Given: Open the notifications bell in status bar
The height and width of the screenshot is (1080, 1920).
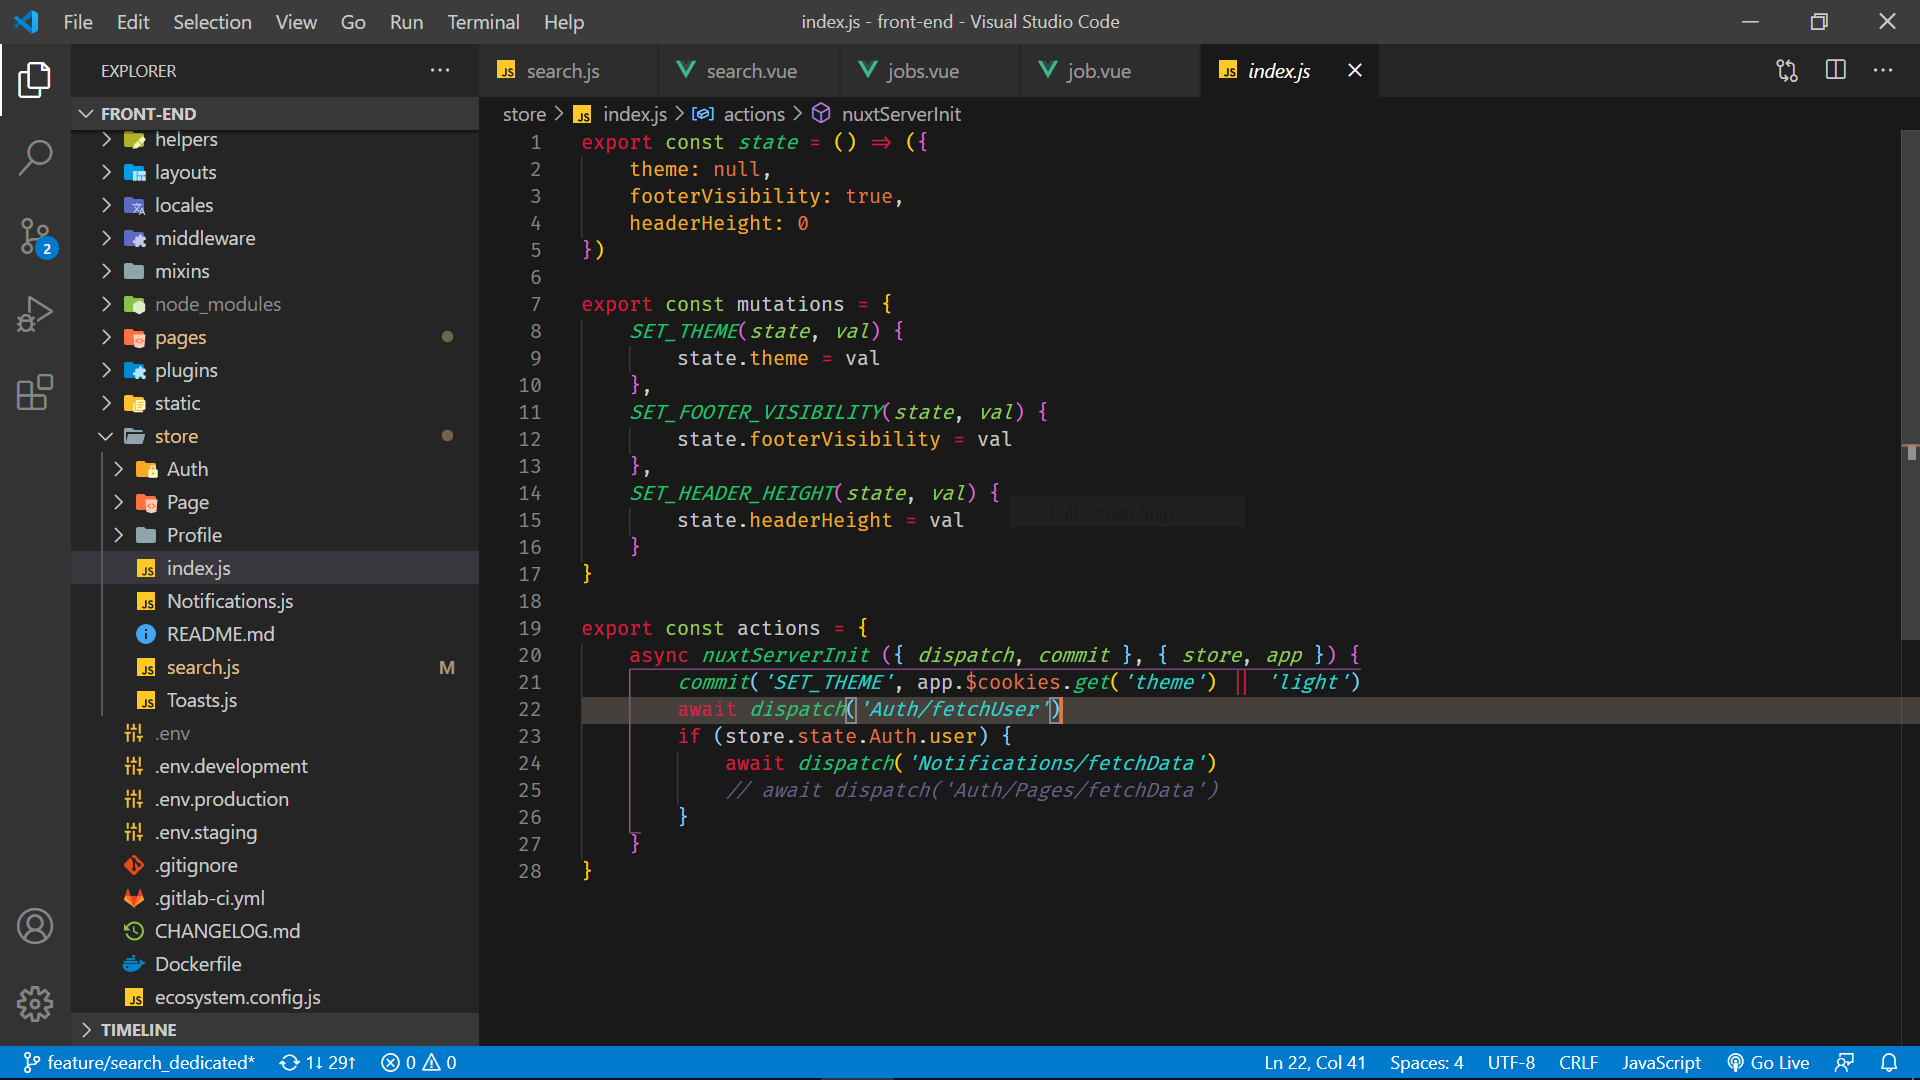Looking at the screenshot, I should click(1889, 1062).
